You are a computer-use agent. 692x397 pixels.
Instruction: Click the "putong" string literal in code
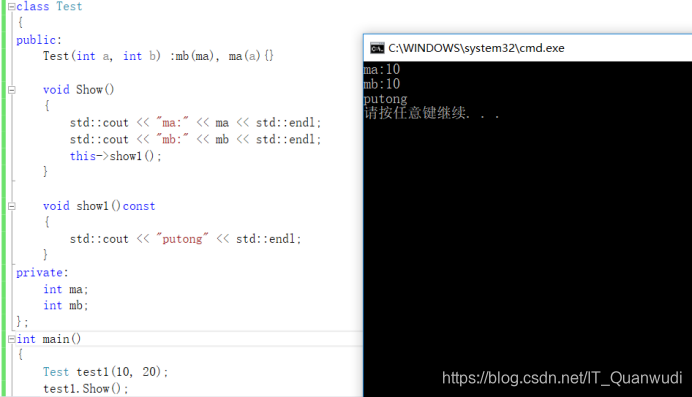(x=182, y=239)
